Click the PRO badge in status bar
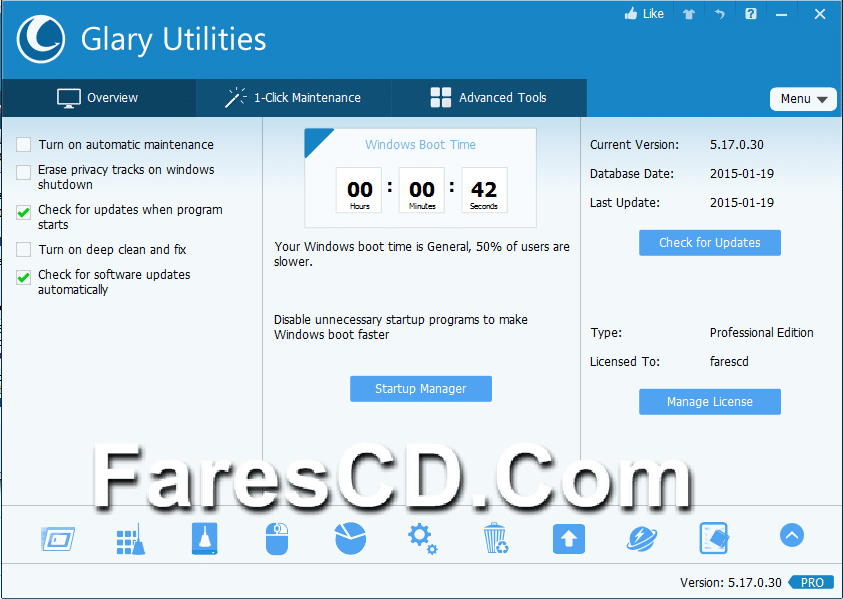The height and width of the screenshot is (599, 843). coord(811,582)
